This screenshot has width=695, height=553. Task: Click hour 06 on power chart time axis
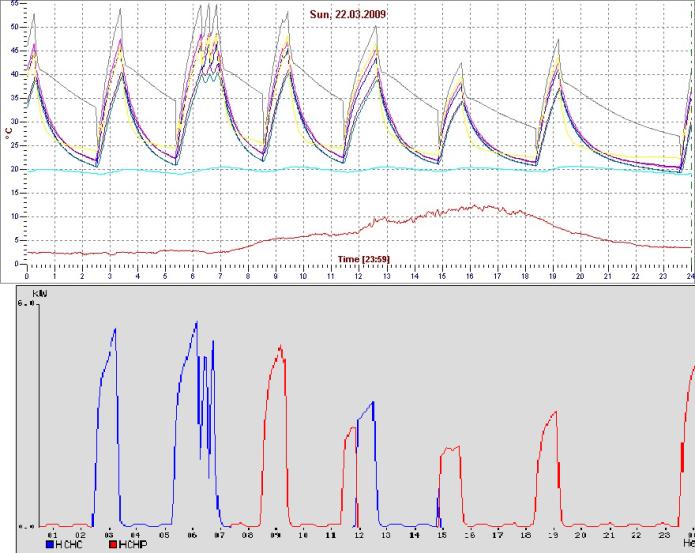(x=191, y=535)
